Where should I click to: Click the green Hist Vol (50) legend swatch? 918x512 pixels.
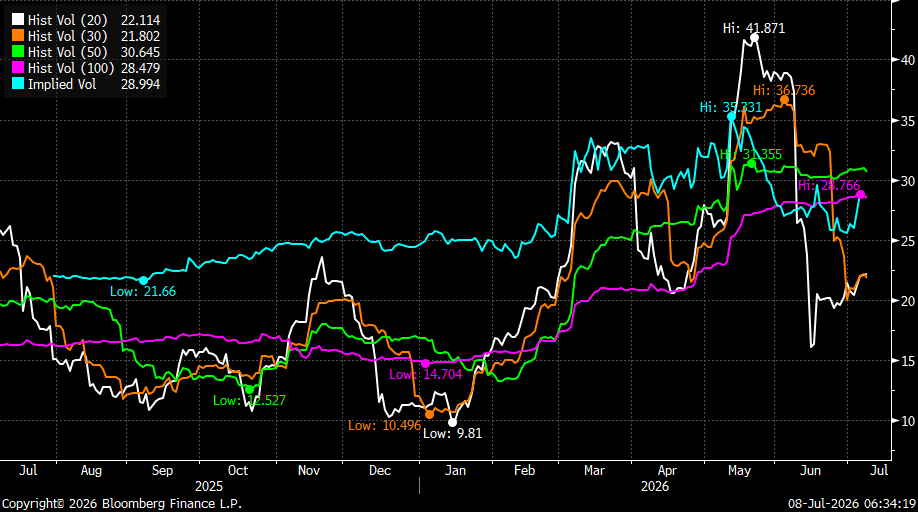click(18, 51)
